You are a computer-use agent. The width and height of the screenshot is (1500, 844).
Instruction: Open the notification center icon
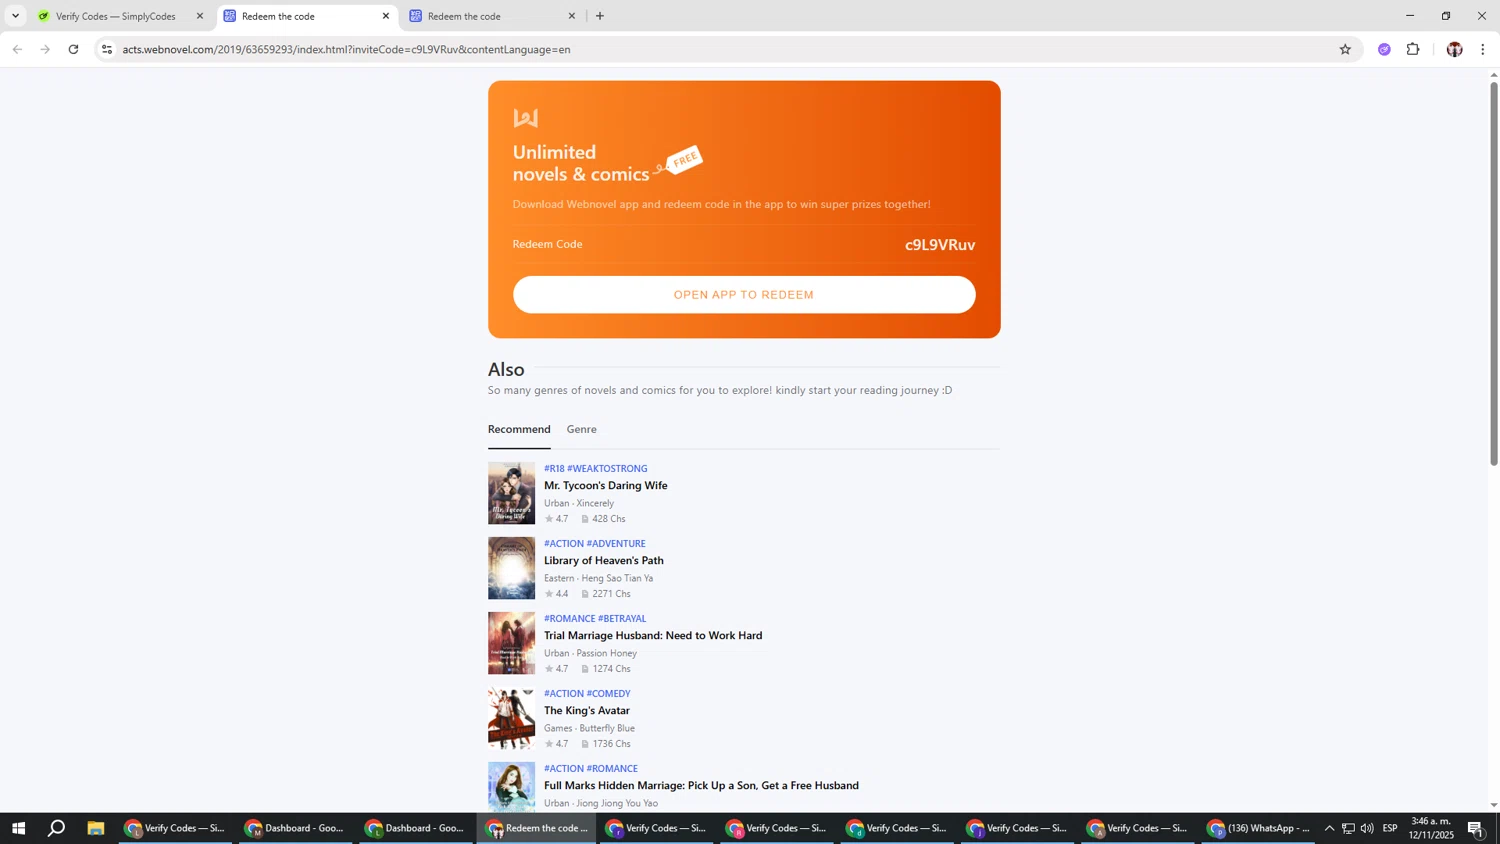(x=1476, y=828)
